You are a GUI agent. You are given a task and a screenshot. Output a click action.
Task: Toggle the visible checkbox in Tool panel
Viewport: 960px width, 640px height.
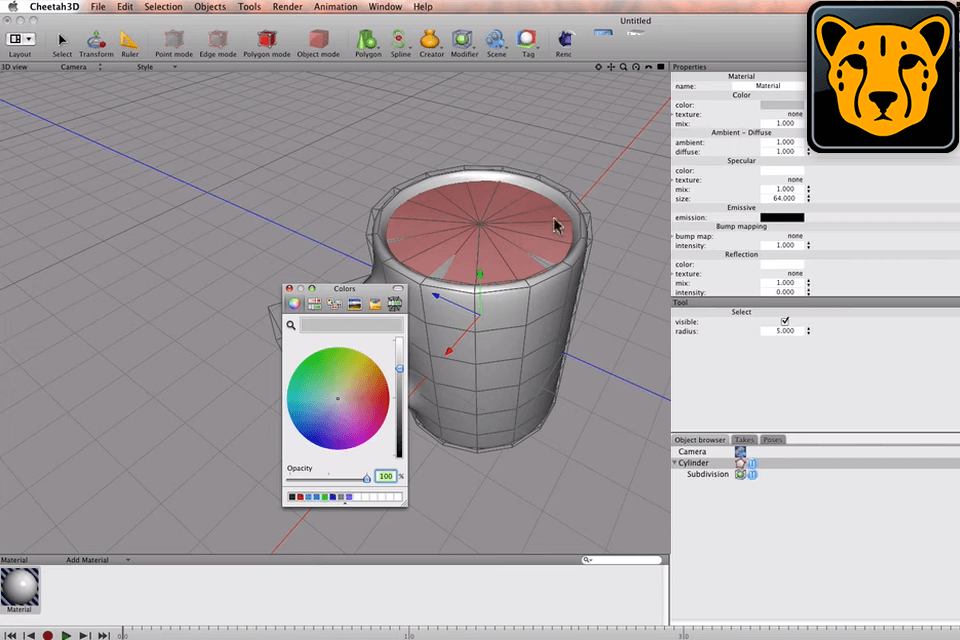(x=785, y=321)
